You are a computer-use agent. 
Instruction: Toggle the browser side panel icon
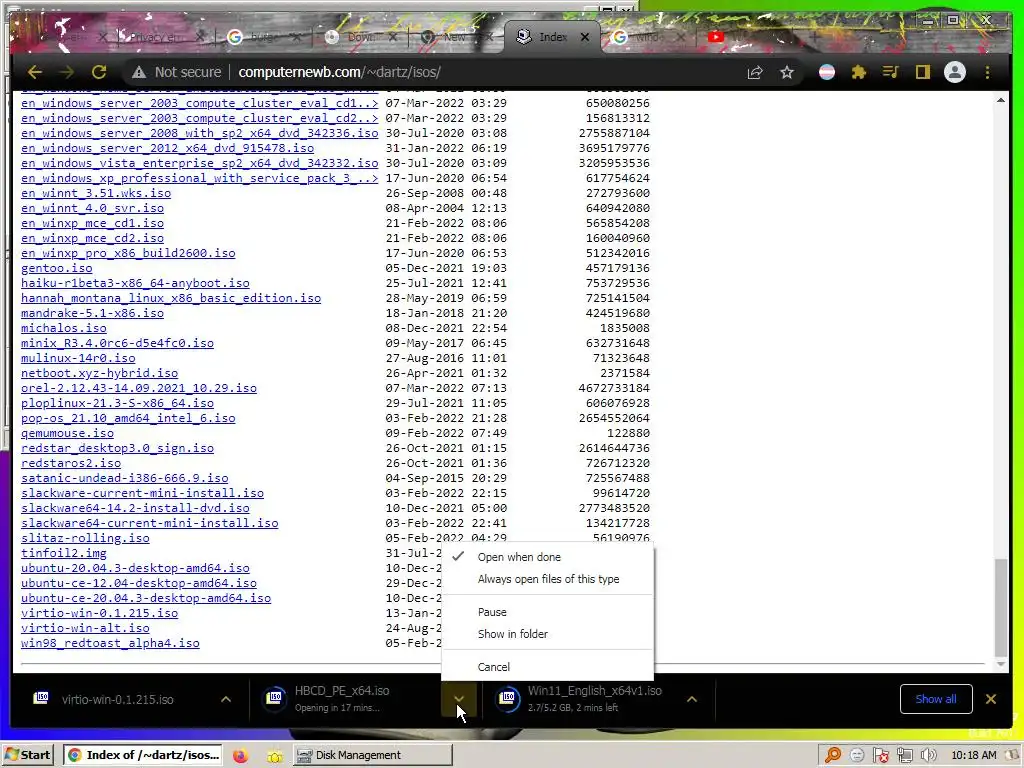point(923,72)
